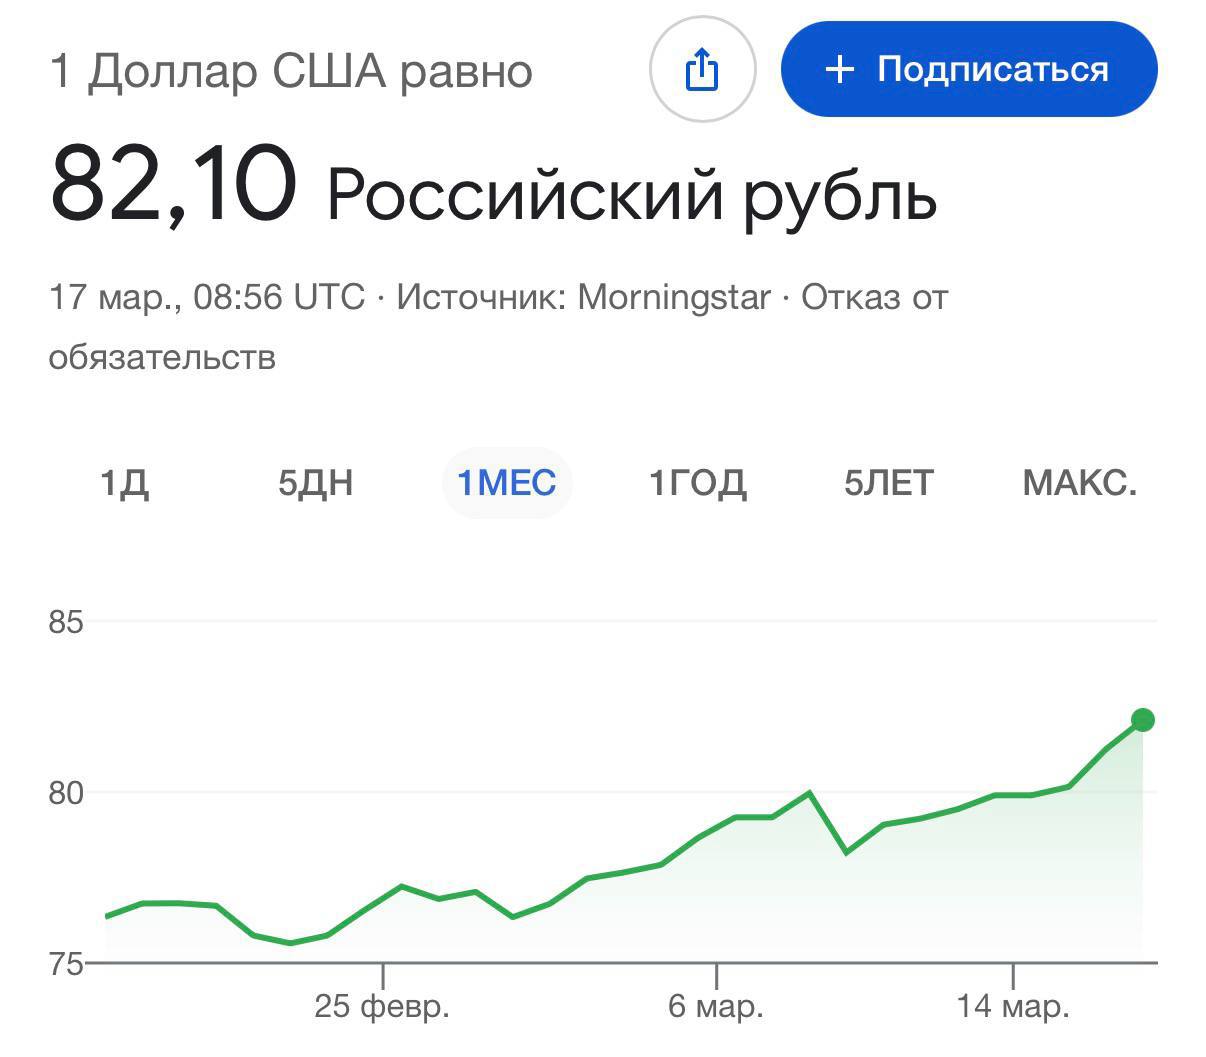Click the 6 мар. date label
The image size is (1206, 1057).
716,1006
